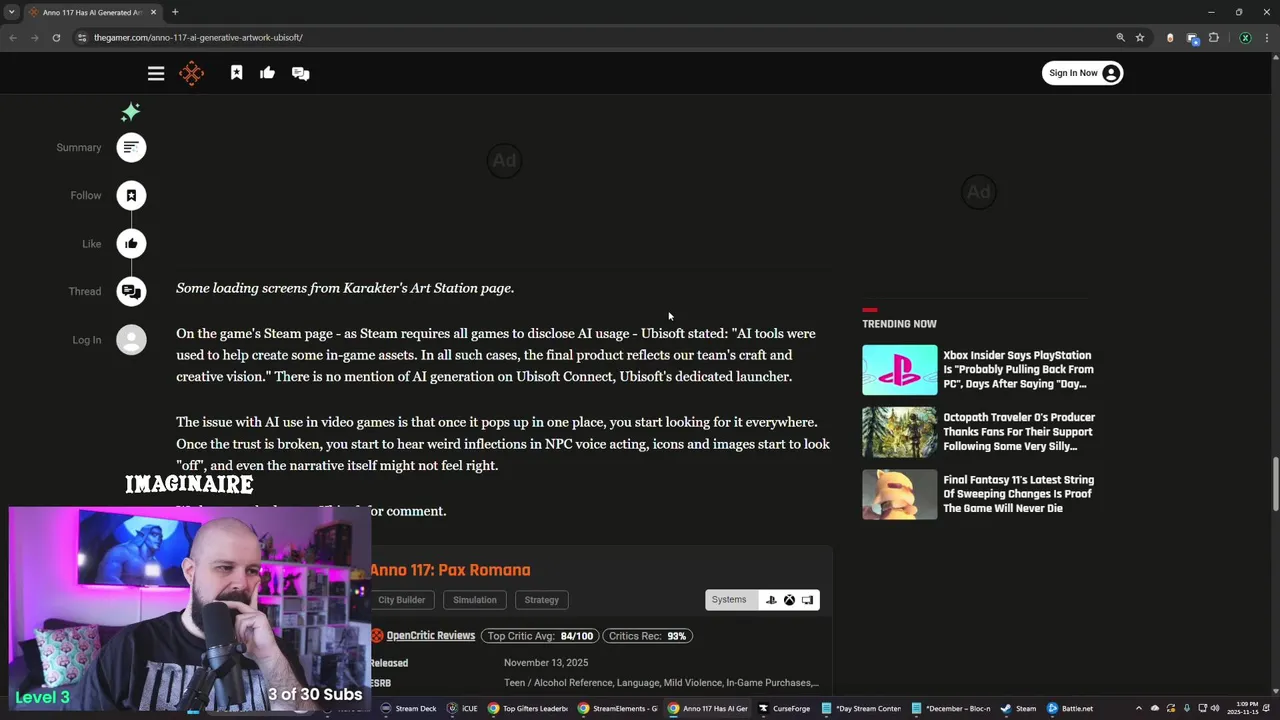Open Steam from the taskbar
Viewport: 1280px width, 720px height.
point(1019,708)
